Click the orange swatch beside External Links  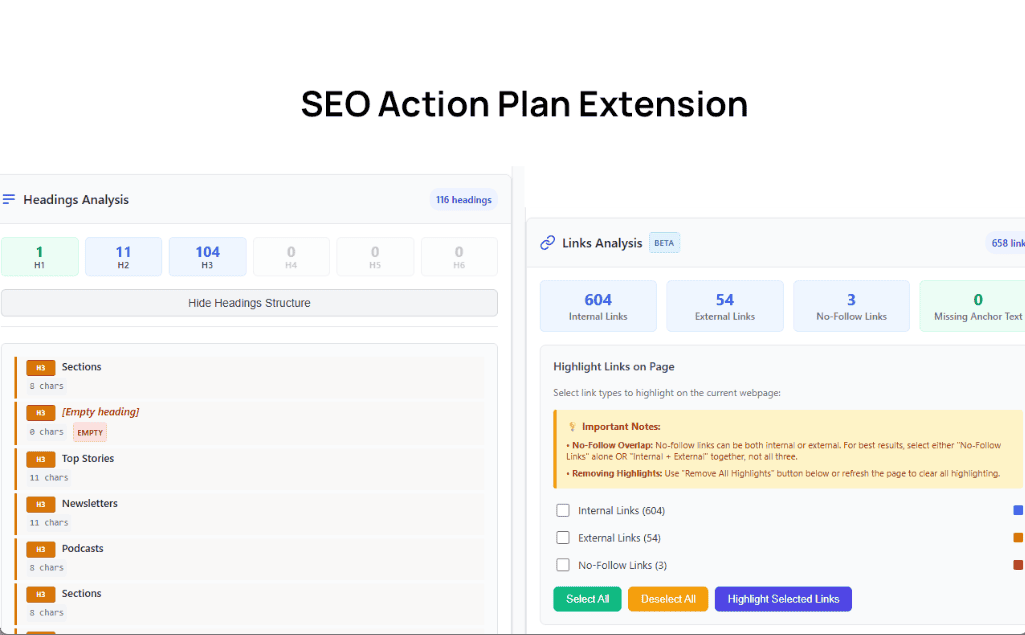[1016, 537]
